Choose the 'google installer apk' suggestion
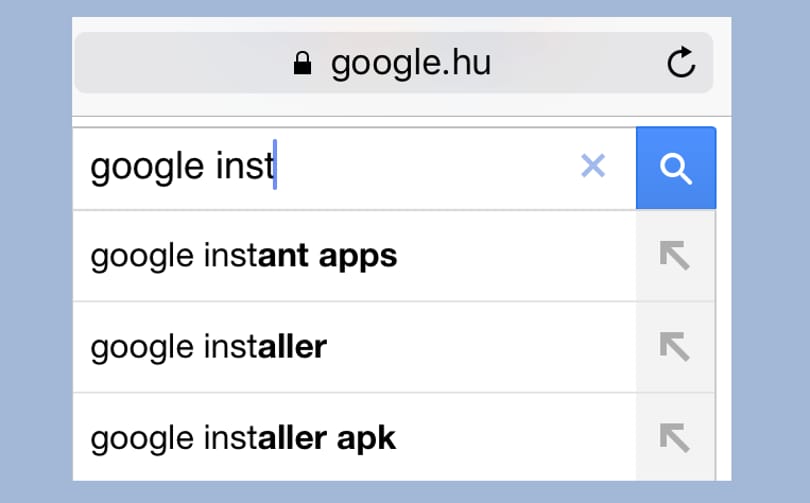 point(354,437)
